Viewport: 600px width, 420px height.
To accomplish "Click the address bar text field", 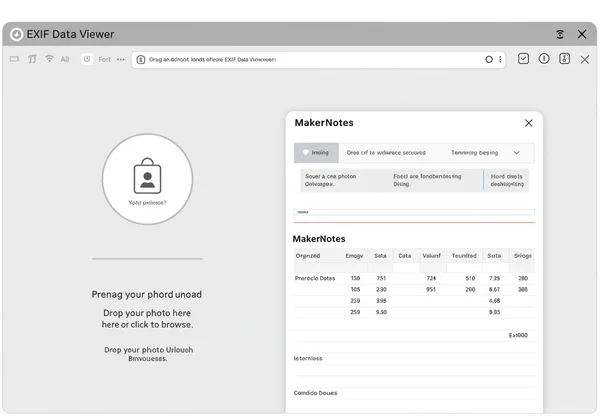I will click(x=318, y=60).
